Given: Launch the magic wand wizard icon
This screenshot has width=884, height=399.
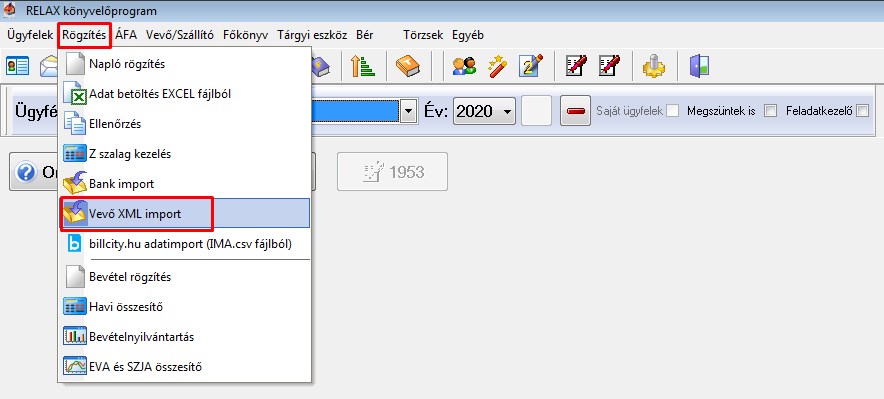Looking at the screenshot, I should [x=498, y=66].
